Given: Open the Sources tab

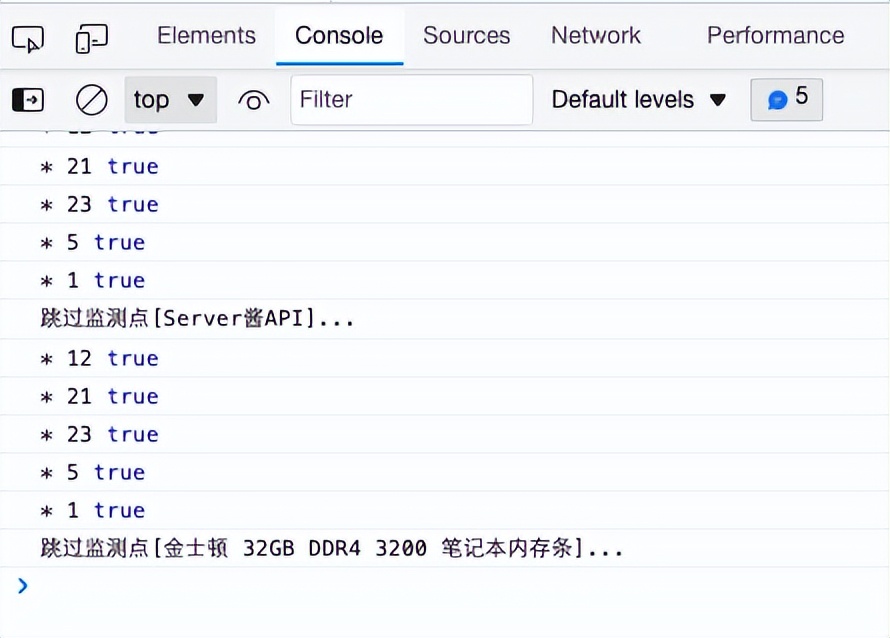Looking at the screenshot, I should [467, 35].
